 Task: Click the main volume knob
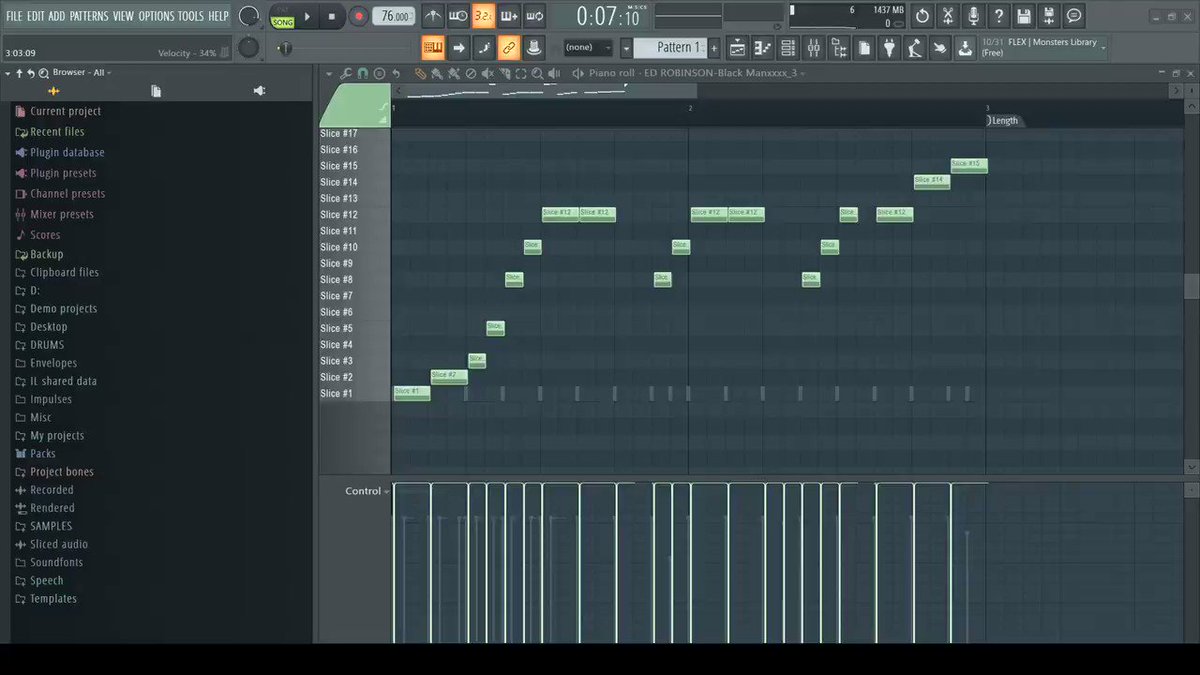click(249, 16)
